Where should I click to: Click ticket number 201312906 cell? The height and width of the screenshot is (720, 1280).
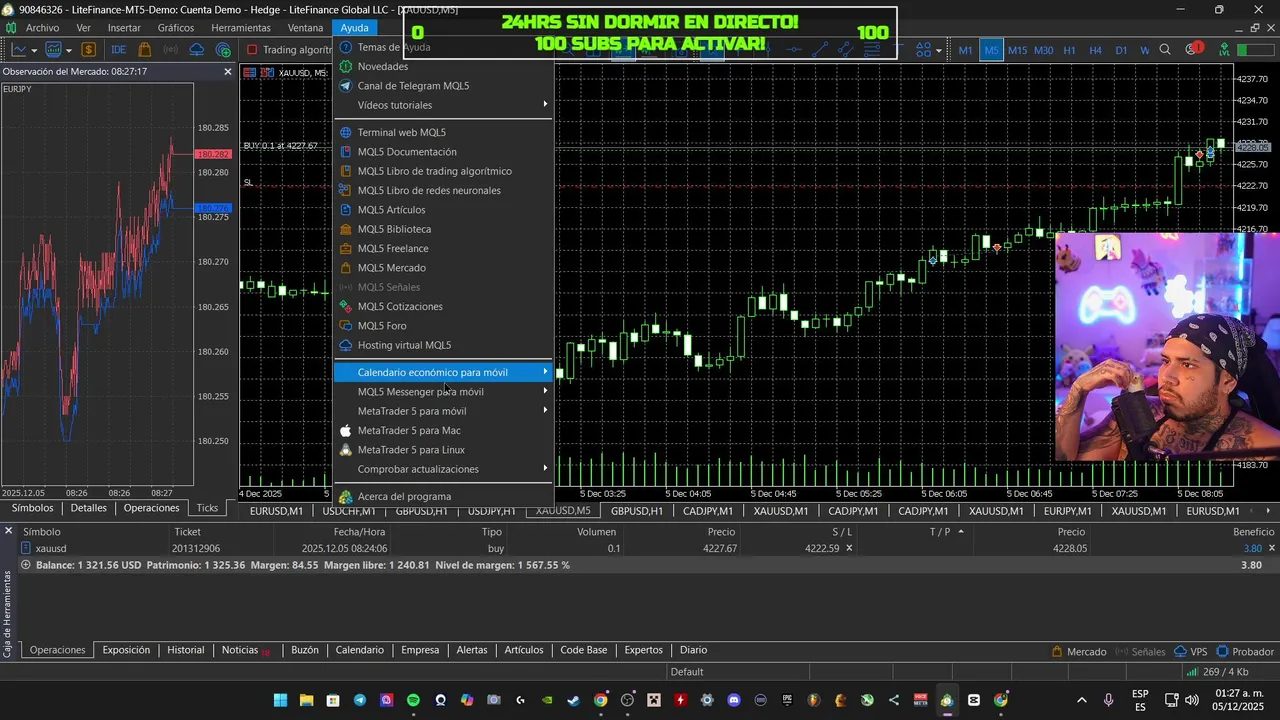196,548
